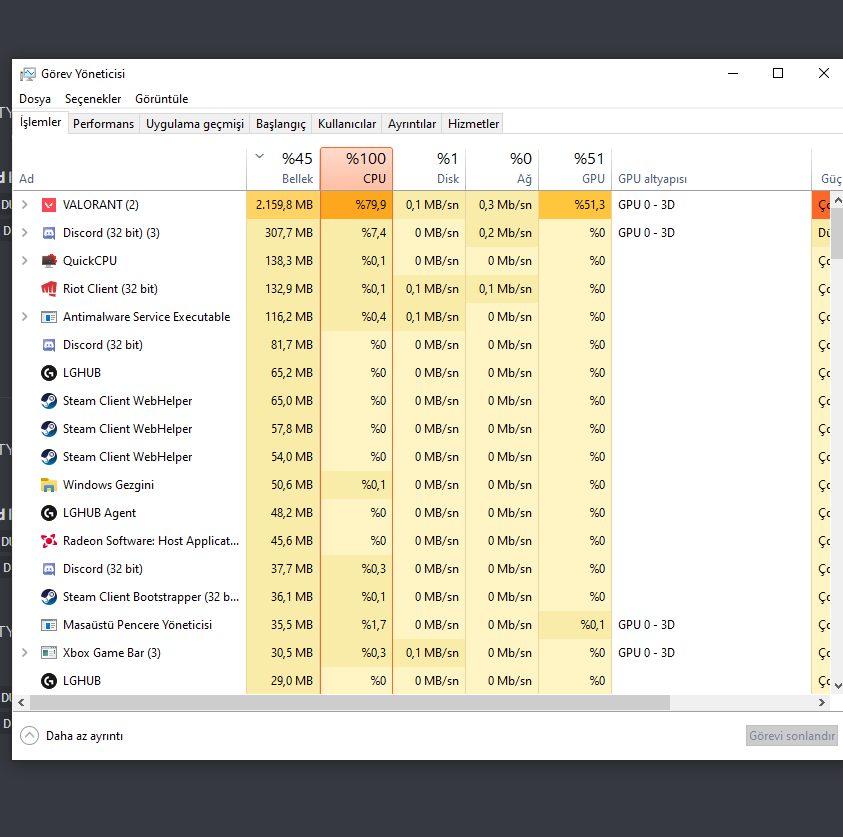Switch to the Hizmetler tab
The width and height of the screenshot is (843, 837).
473,124
